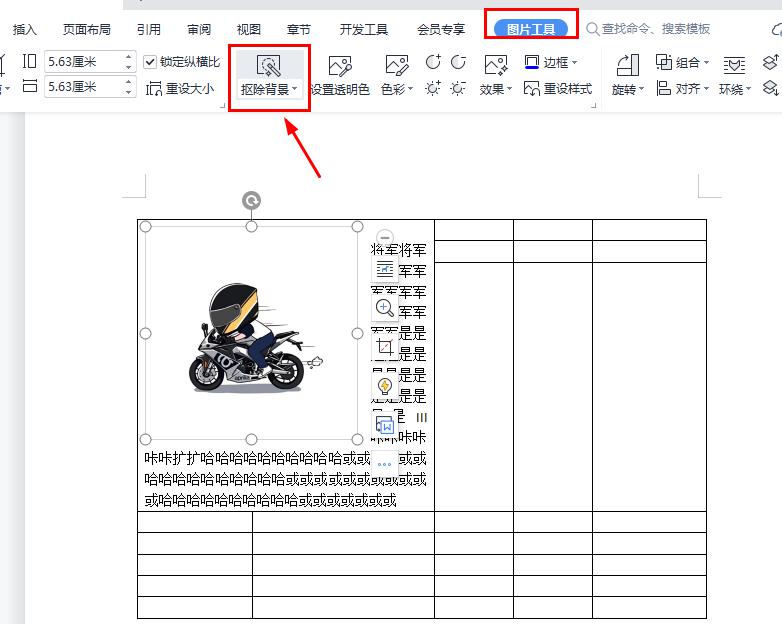Select the Picture Tools (图片工具) tab
Image resolution: width=782 pixels, height=624 pixels.
531,29
